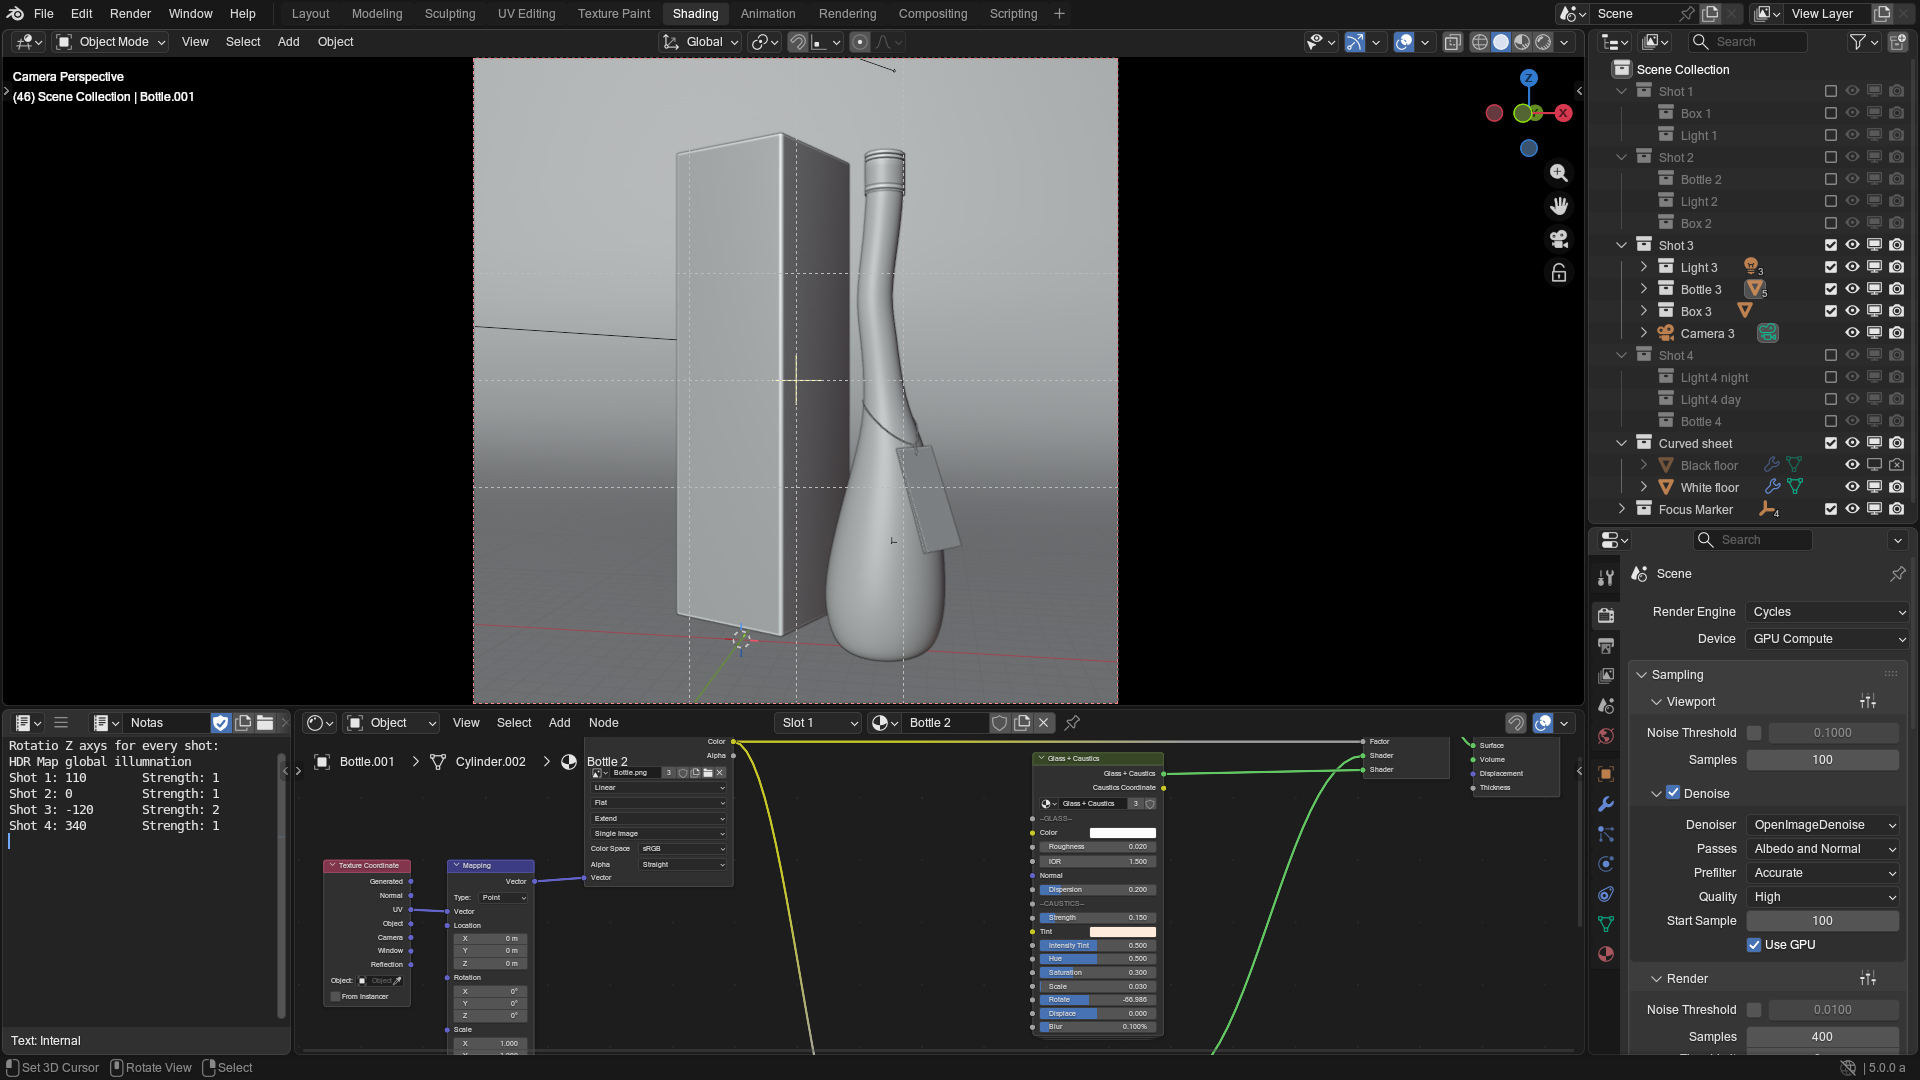1920x1080 pixels.
Task: Pin the Bottle 2 node tree
Action: tap(1072, 723)
